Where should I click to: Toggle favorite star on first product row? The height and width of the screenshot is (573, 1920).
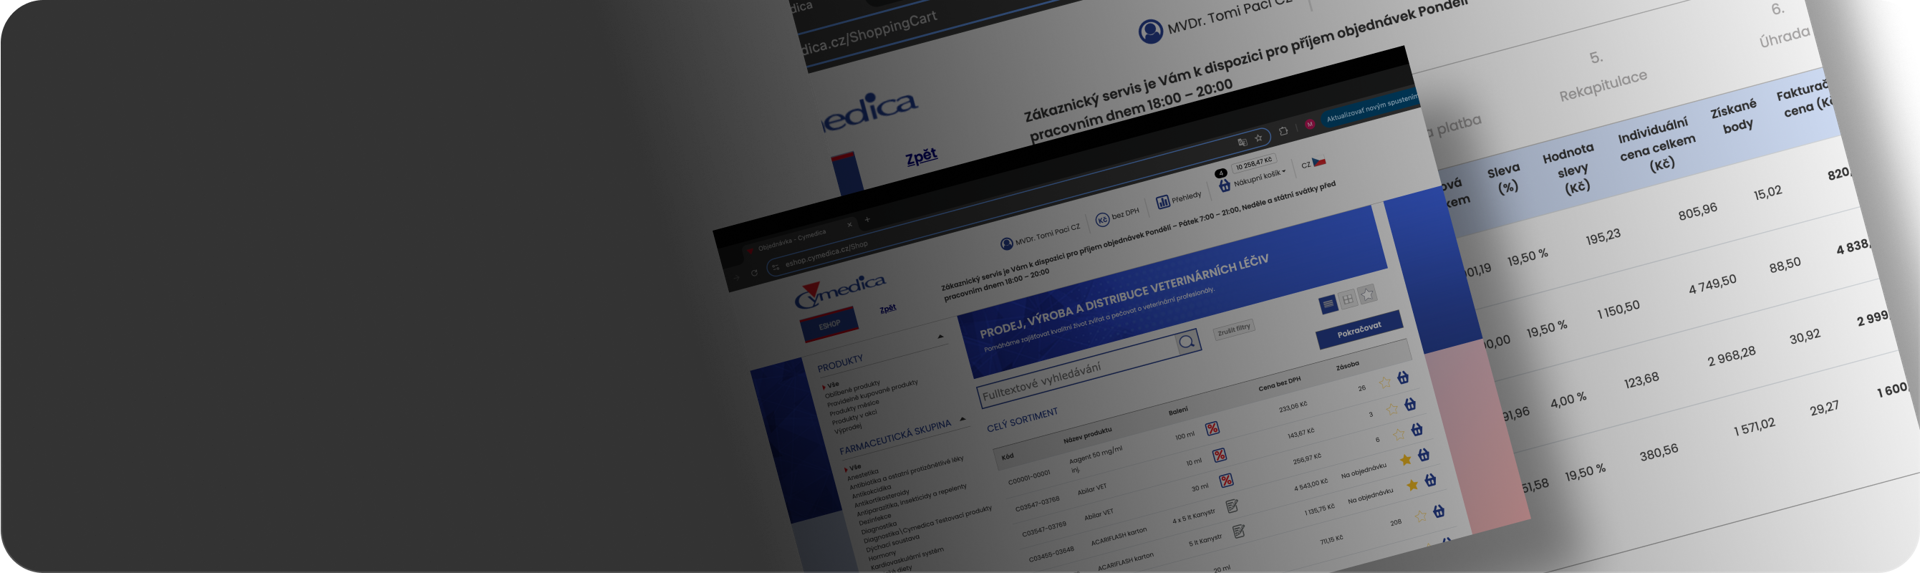point(1385,382)
